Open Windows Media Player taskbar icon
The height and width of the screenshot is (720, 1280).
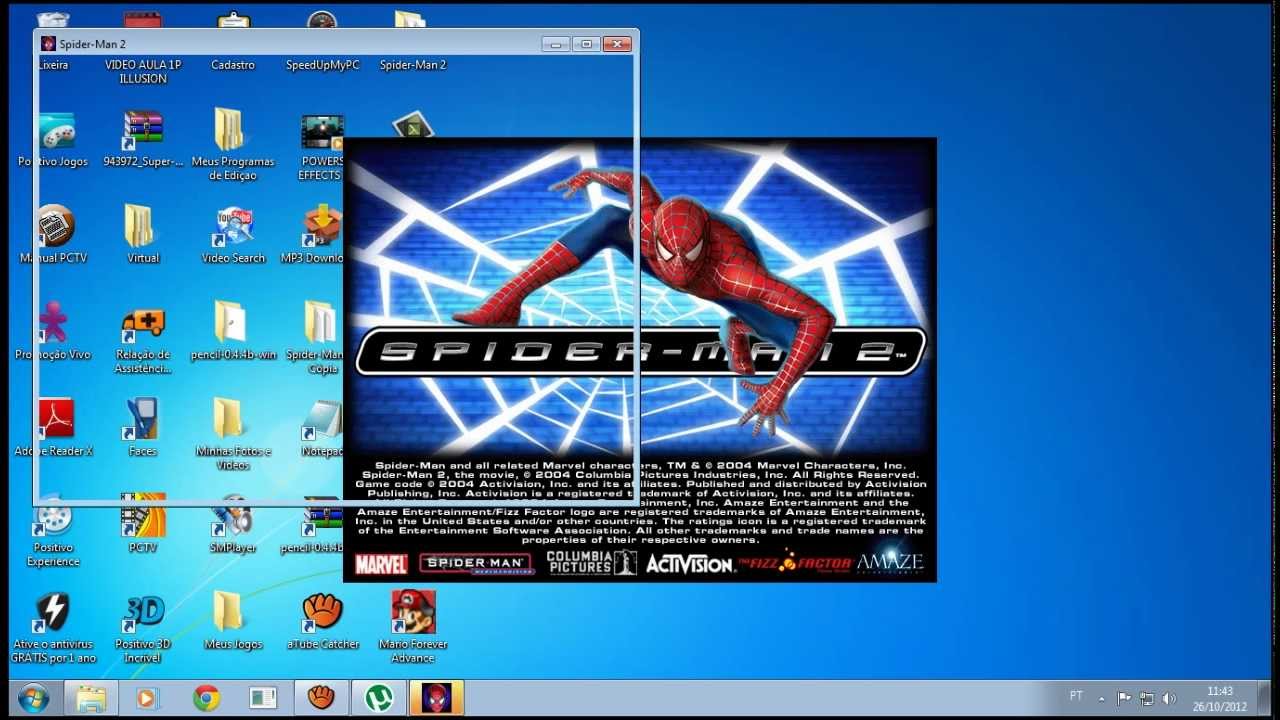[147, 697]
